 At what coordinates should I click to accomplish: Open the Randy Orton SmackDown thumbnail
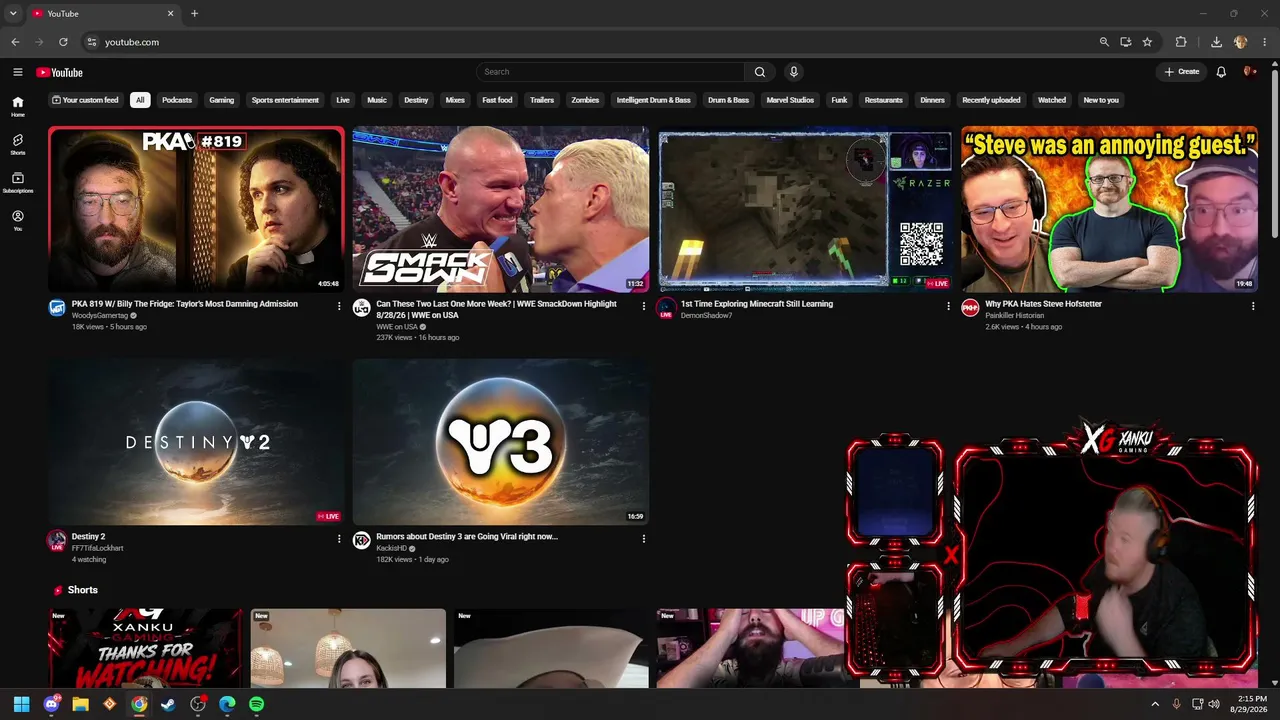[500, 209]
